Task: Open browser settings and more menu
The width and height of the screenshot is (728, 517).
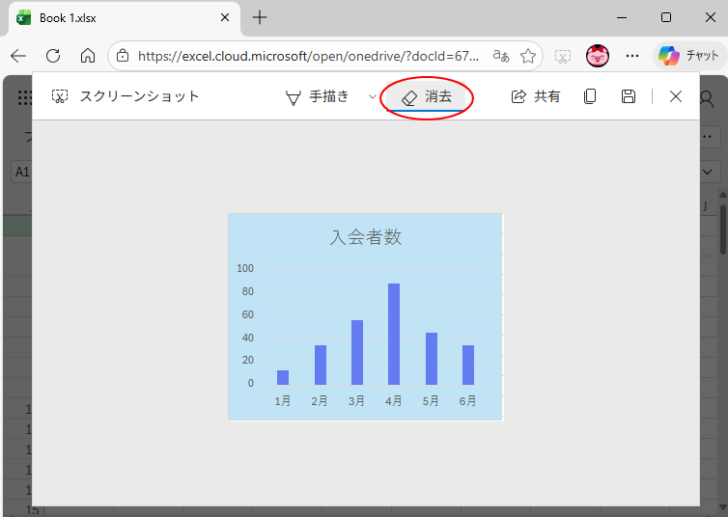Action: [x=632, y=56]
